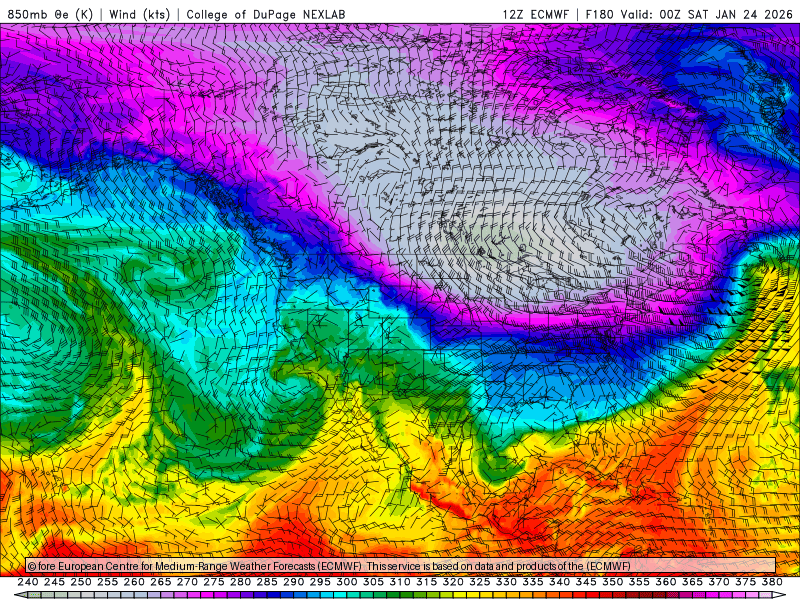
Task: Click the color bar's right end arrow
Action: click(779, 595)
